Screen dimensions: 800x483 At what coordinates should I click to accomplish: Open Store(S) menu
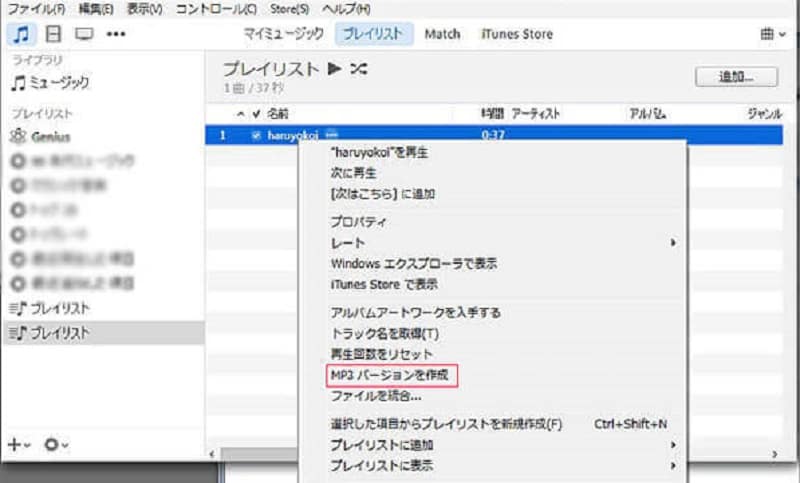289,9
